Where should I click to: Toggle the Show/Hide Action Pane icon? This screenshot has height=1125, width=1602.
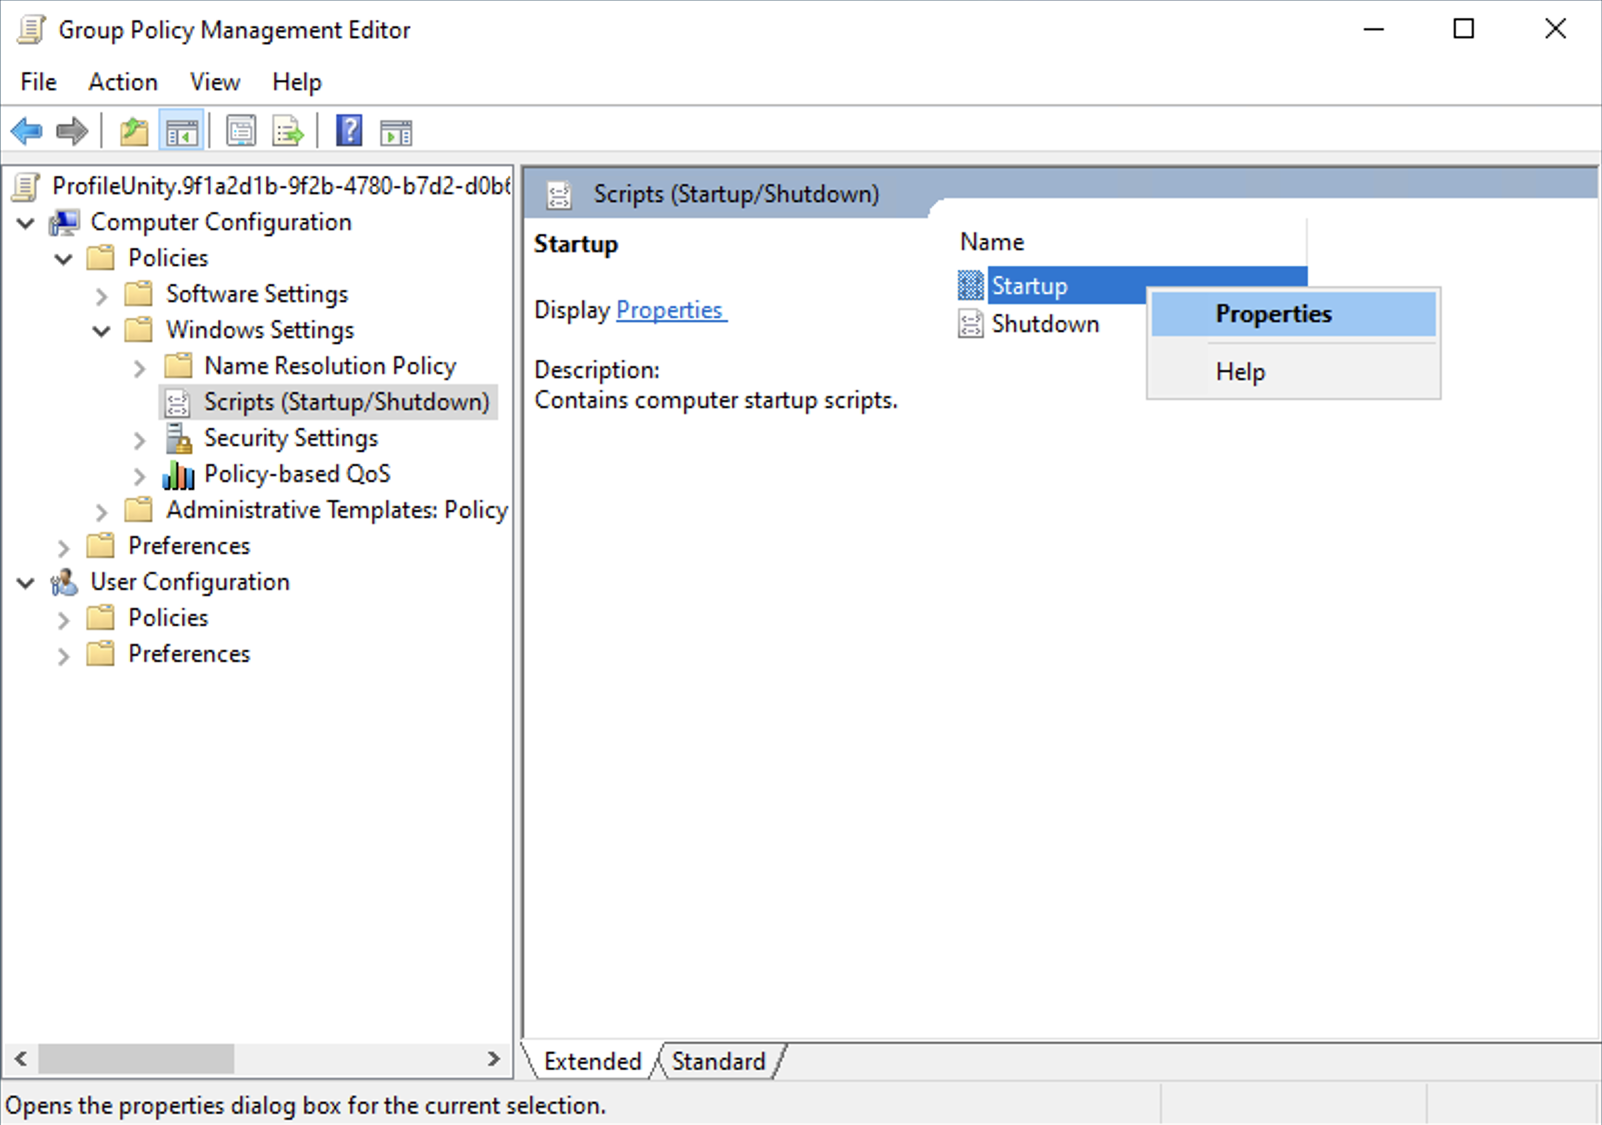(396, 131)
